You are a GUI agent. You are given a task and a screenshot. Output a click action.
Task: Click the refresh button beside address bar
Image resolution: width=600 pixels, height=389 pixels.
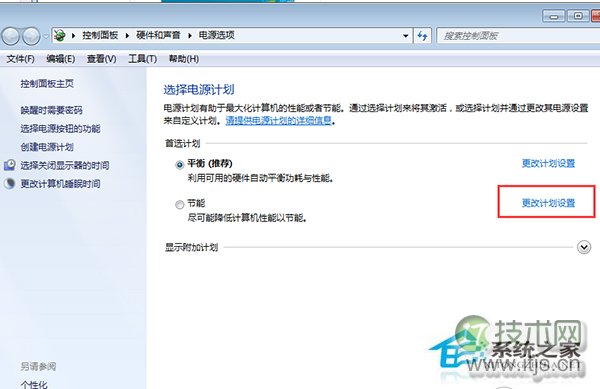422,36
